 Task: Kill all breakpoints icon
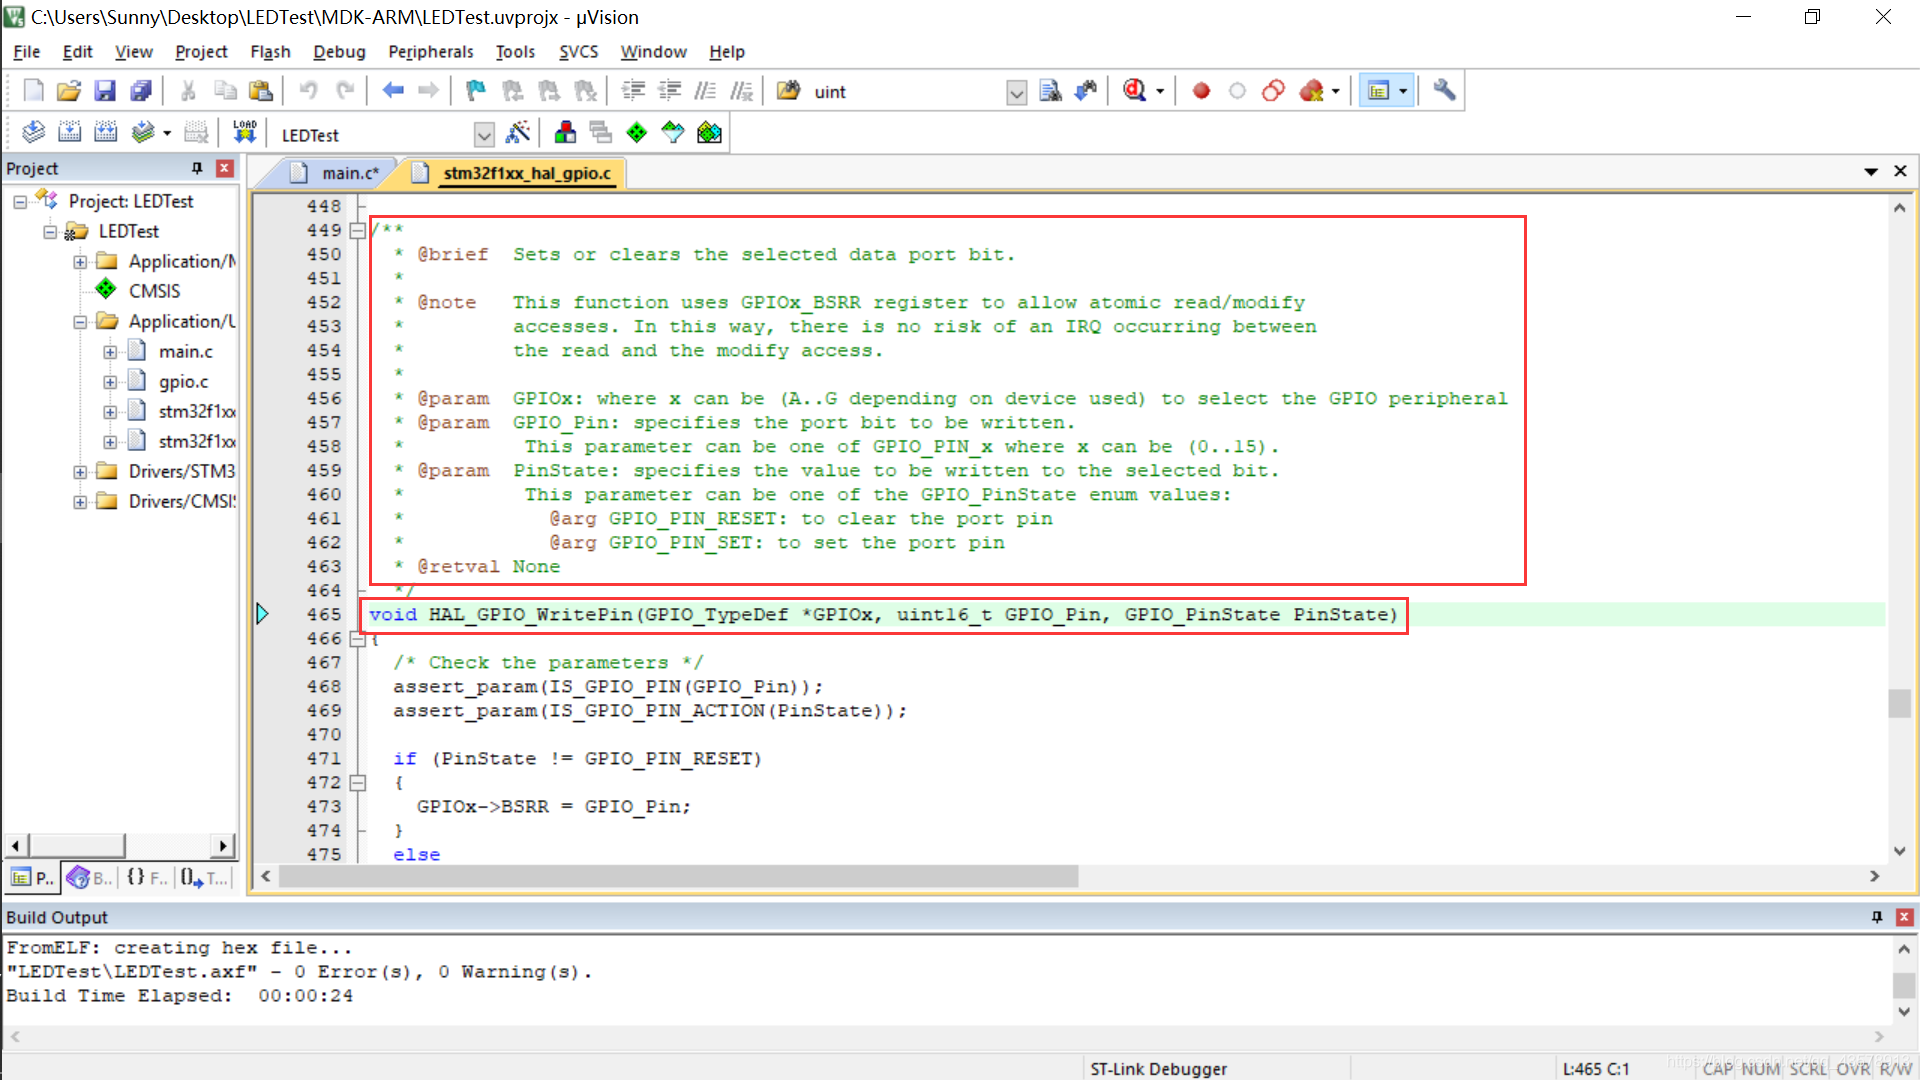point(1311,91)
